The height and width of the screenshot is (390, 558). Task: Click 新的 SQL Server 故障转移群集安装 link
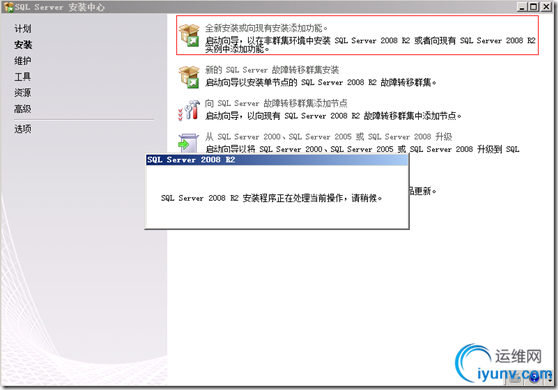pos(272,70)
